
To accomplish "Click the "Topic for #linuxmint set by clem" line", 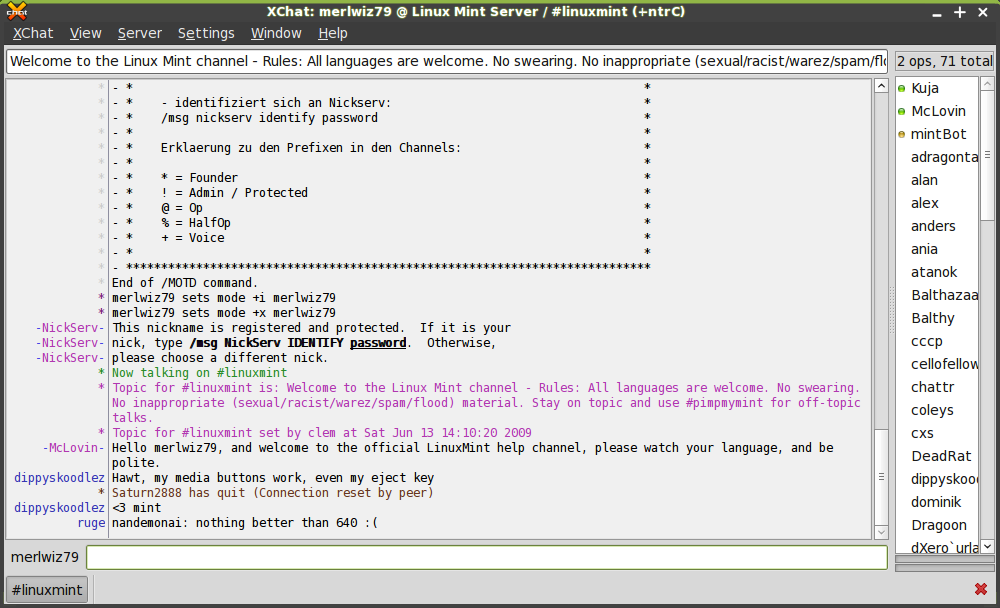I will (322, 433).
